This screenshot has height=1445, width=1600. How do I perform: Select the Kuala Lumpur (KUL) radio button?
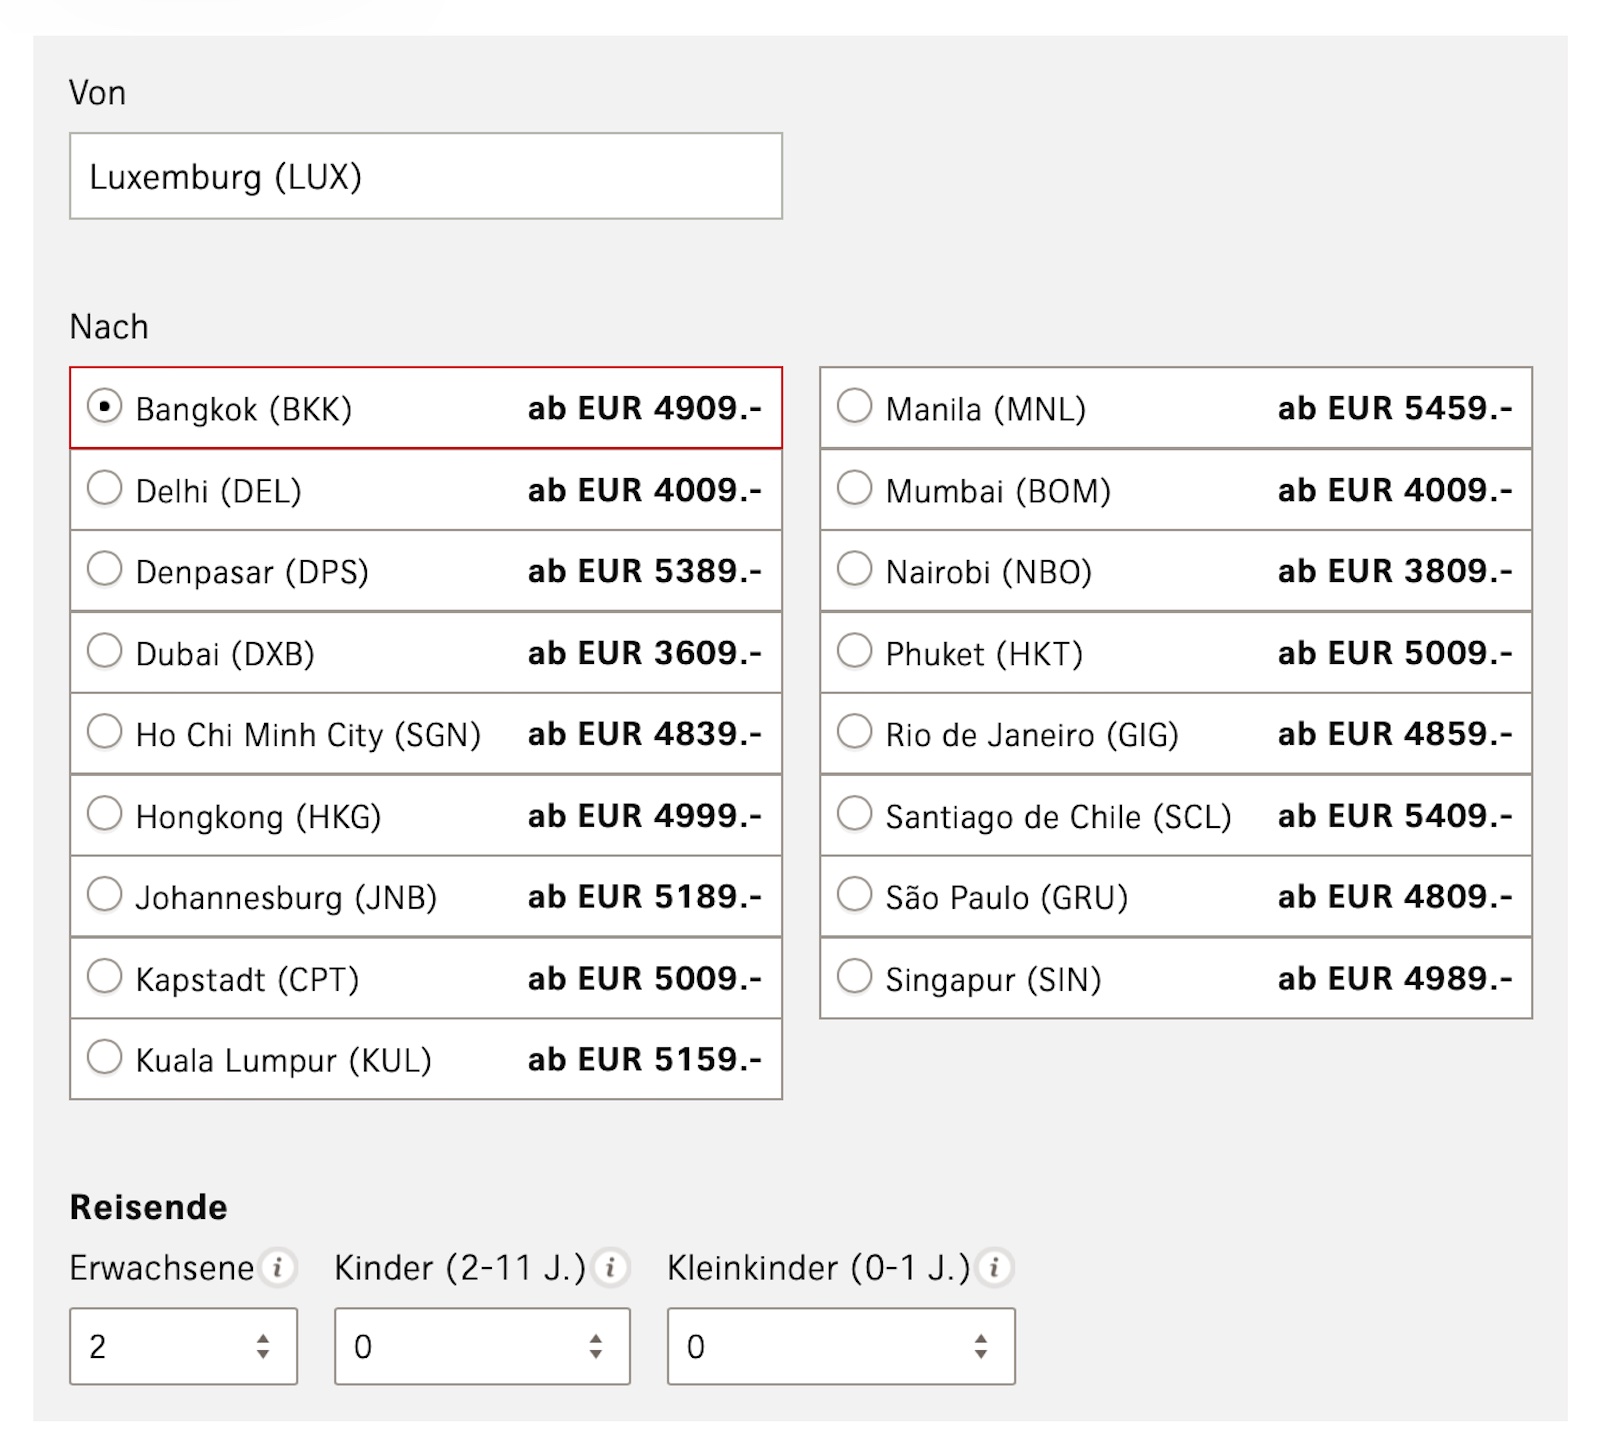point(104,1058)
